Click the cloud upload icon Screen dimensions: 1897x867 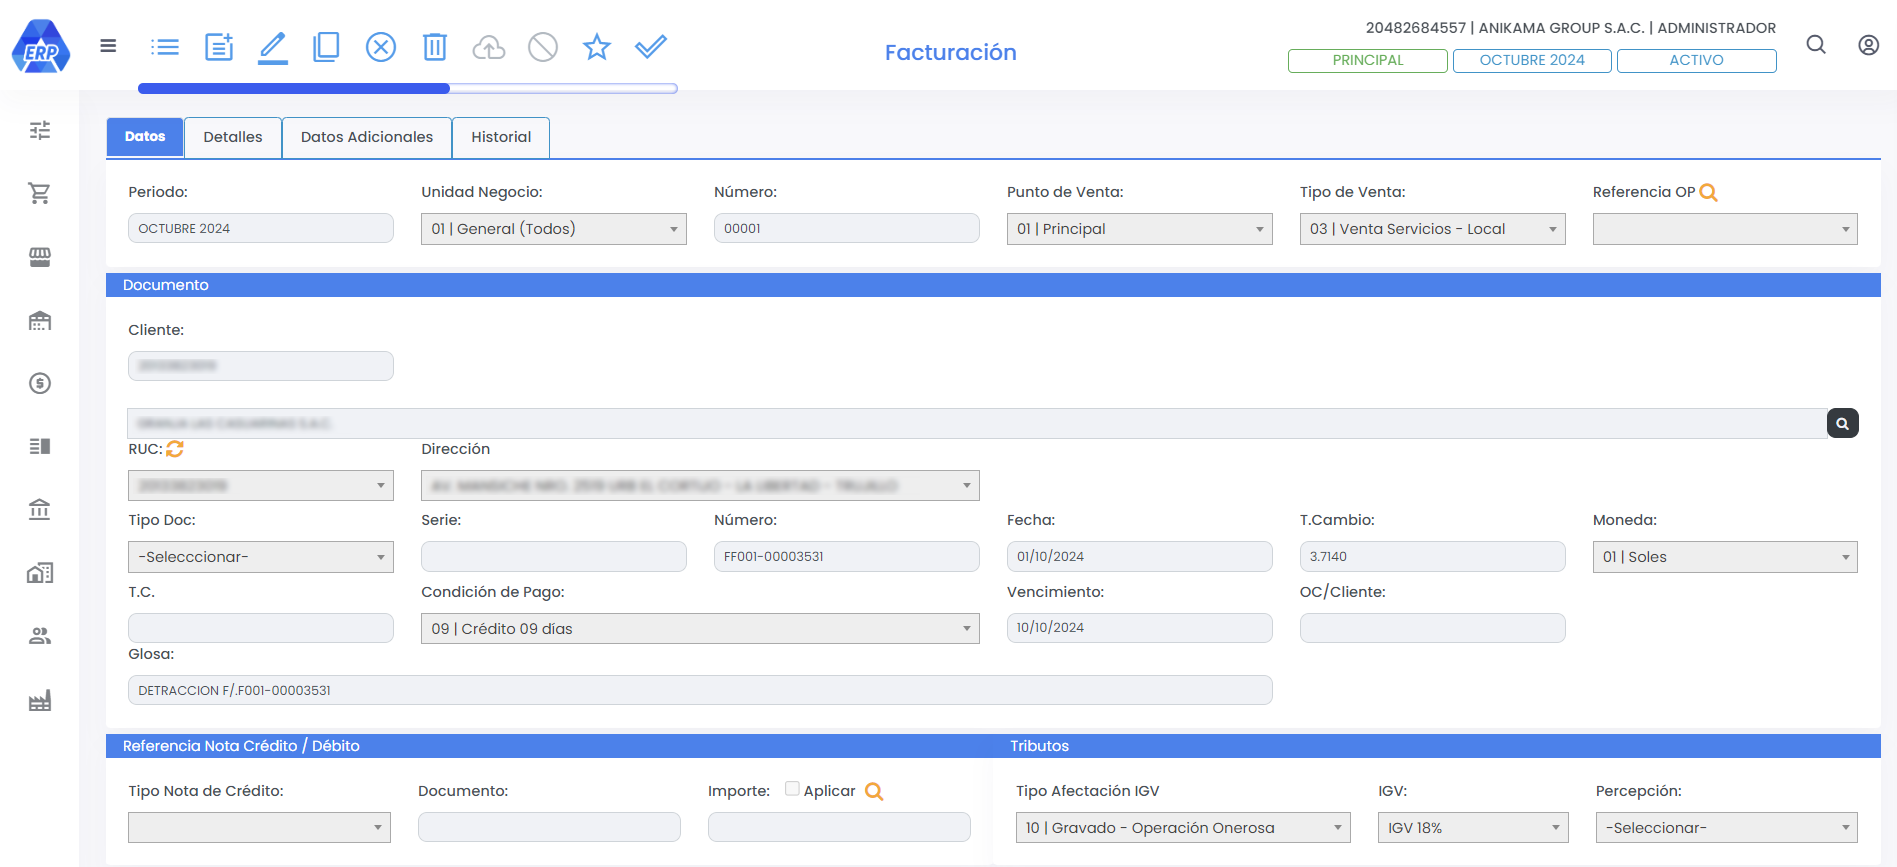[x=489, y=47]
